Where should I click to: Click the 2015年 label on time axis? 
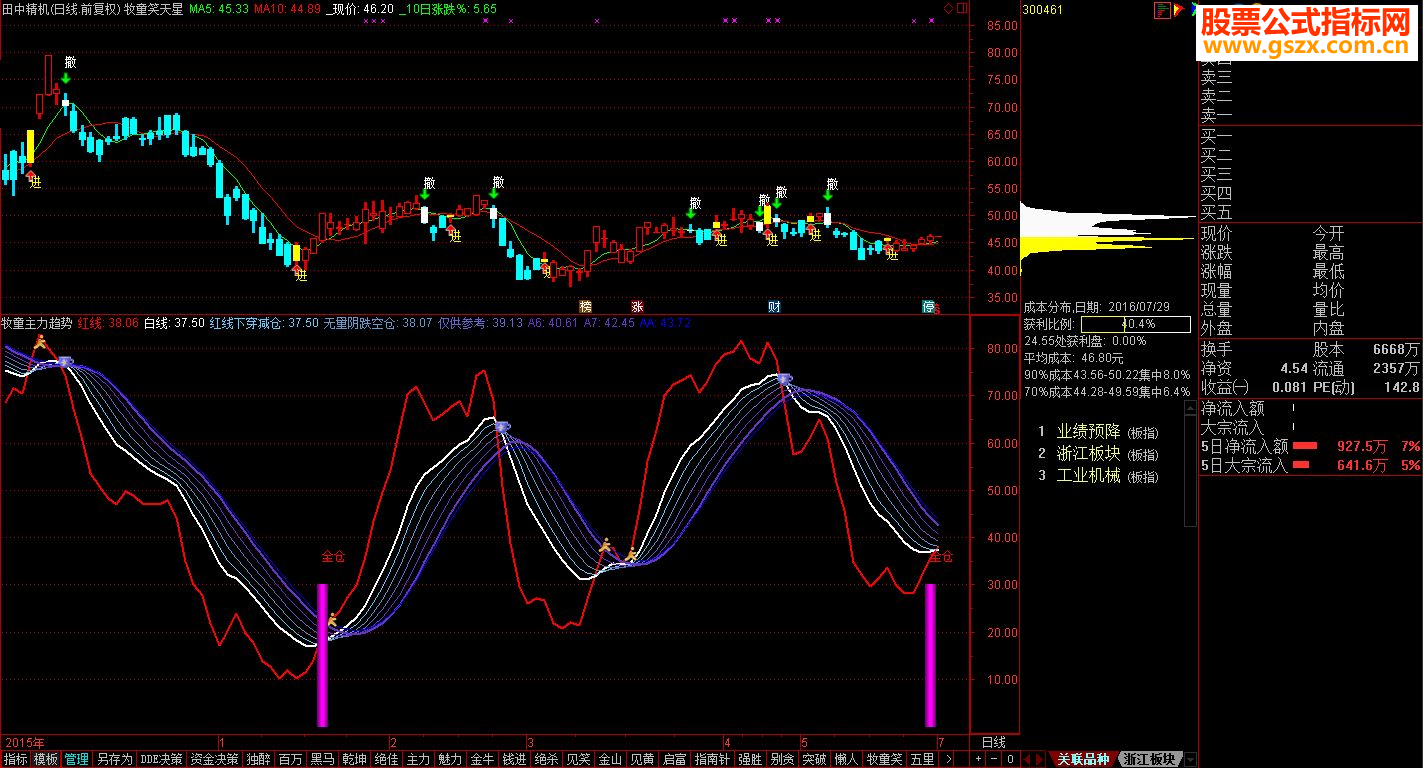tap(25, 743)
